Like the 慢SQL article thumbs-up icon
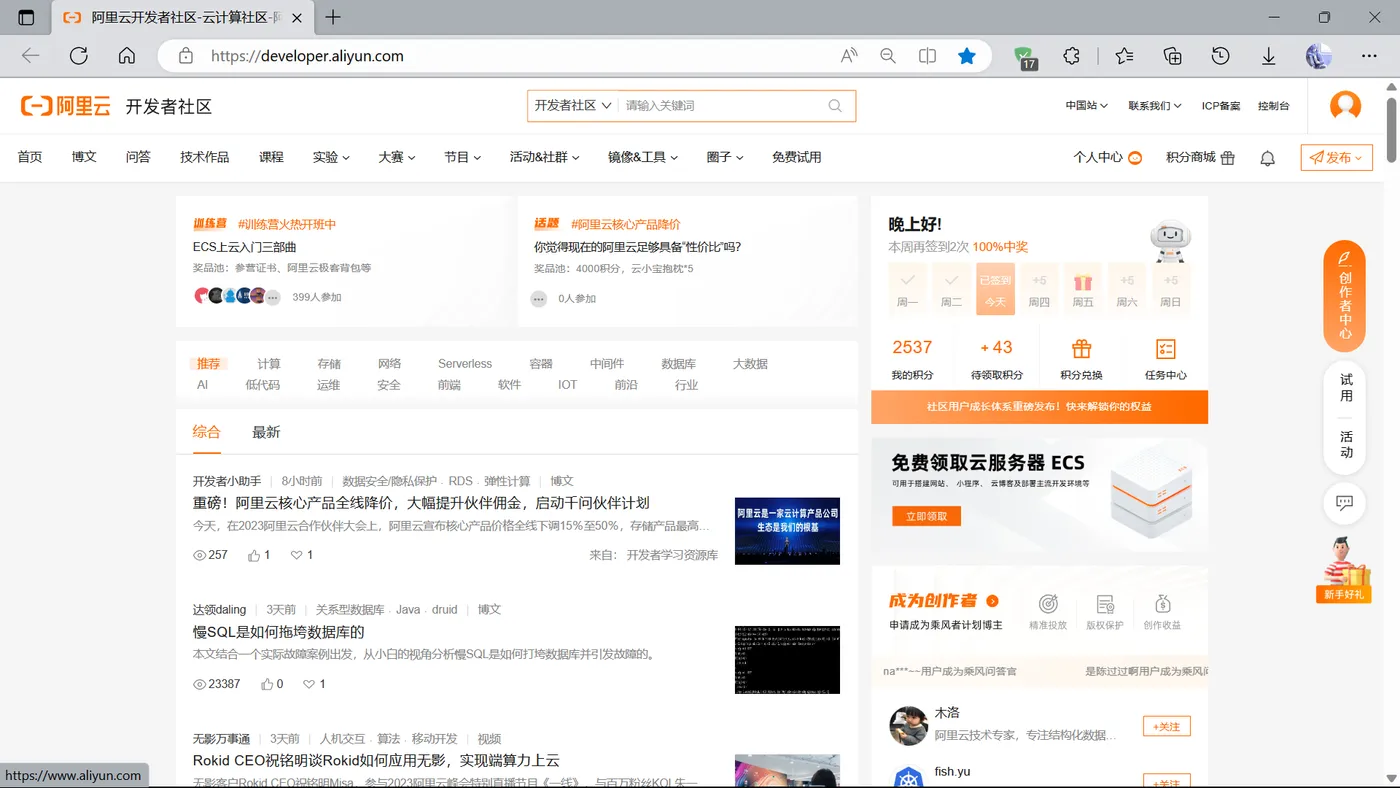 [267, 684]
